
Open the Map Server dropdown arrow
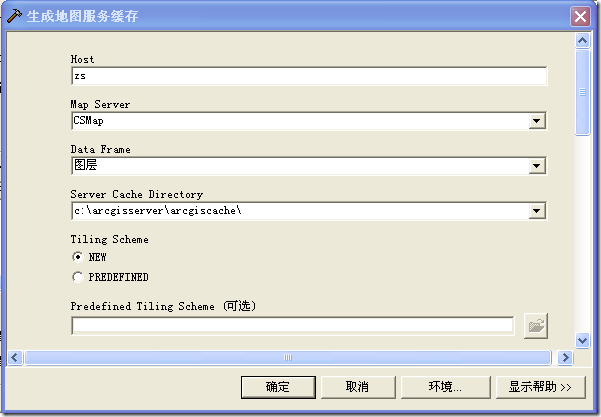tap(537, 121)
